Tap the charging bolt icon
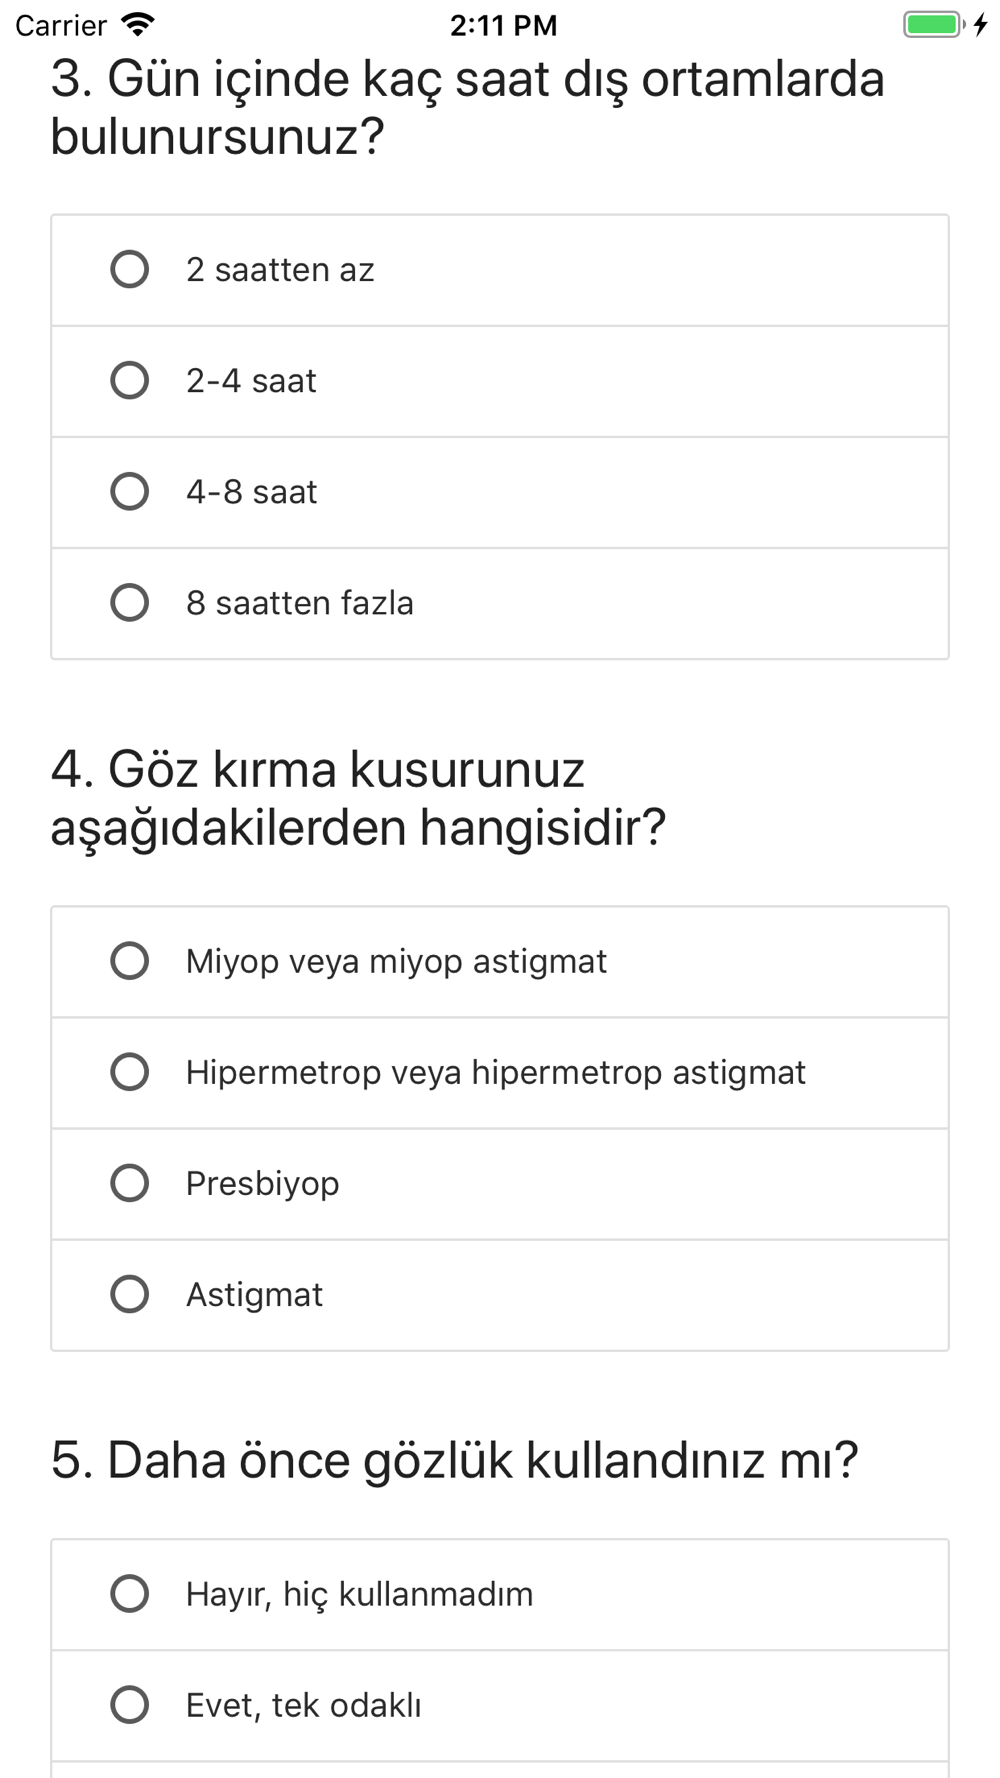This screenshot has height=1778, width=1000. [x=981, y=25]
